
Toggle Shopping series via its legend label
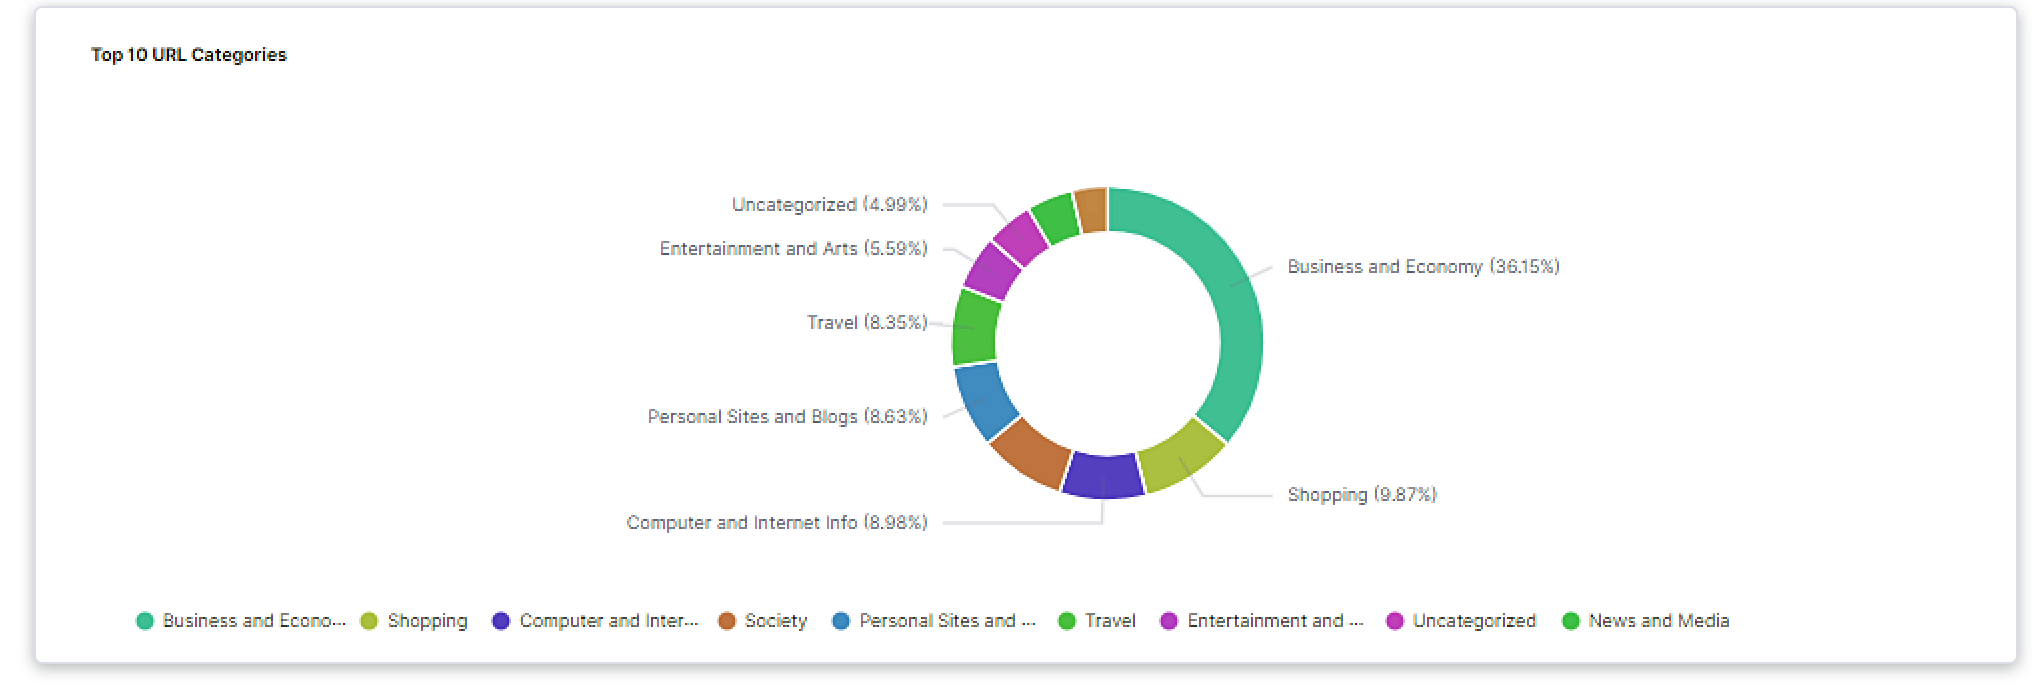(427, 621)
